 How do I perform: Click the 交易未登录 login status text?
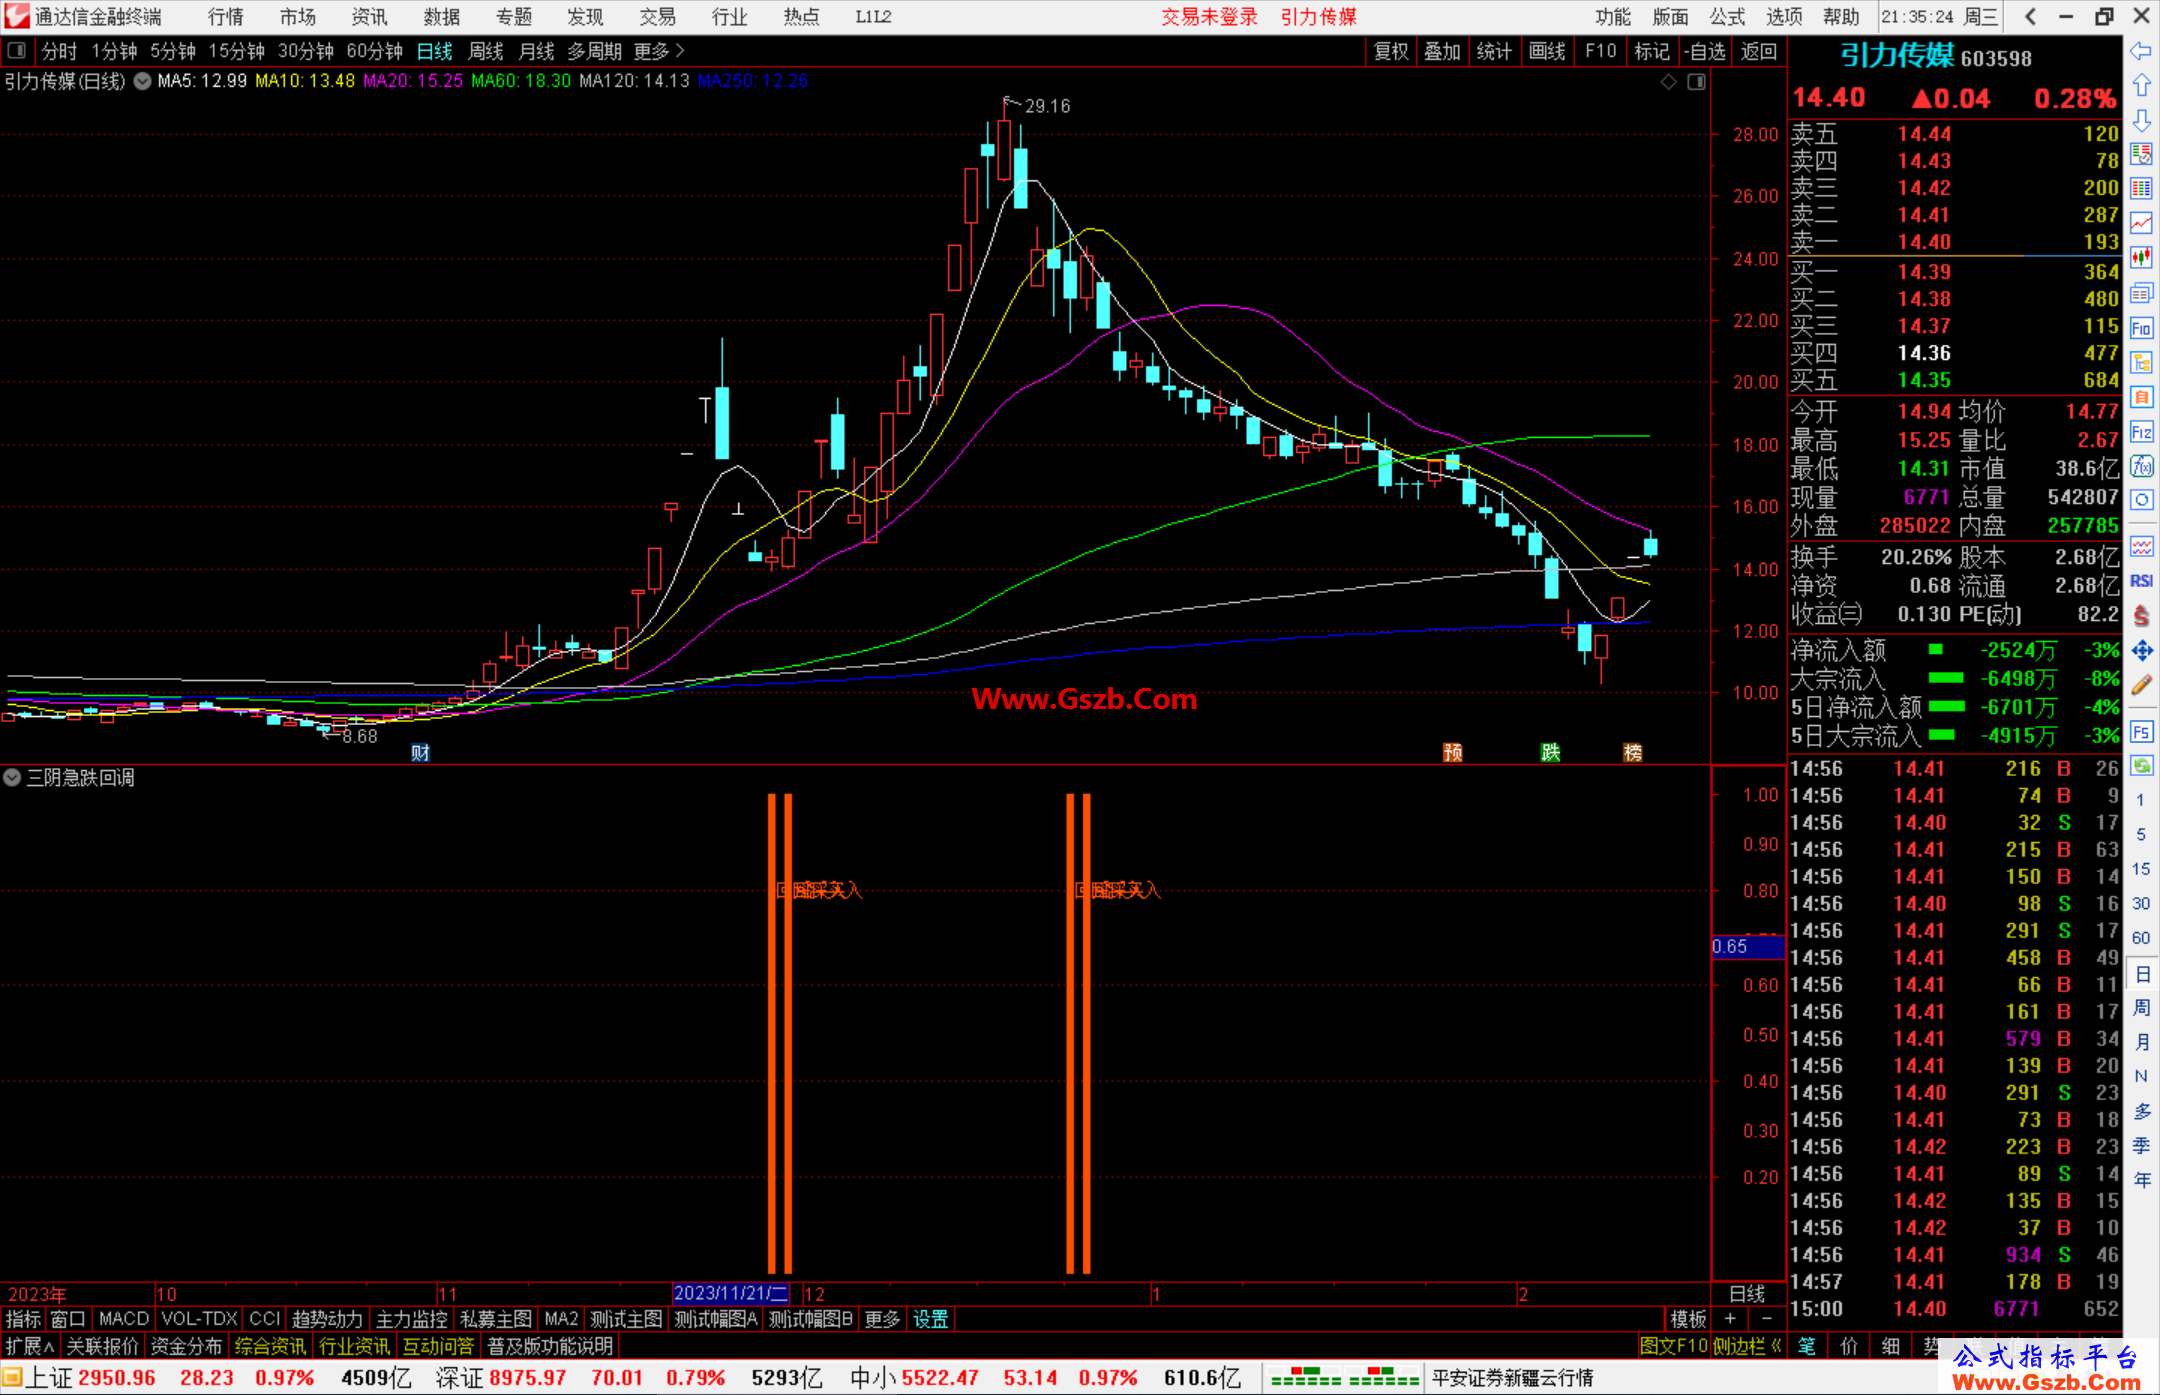1209,17
